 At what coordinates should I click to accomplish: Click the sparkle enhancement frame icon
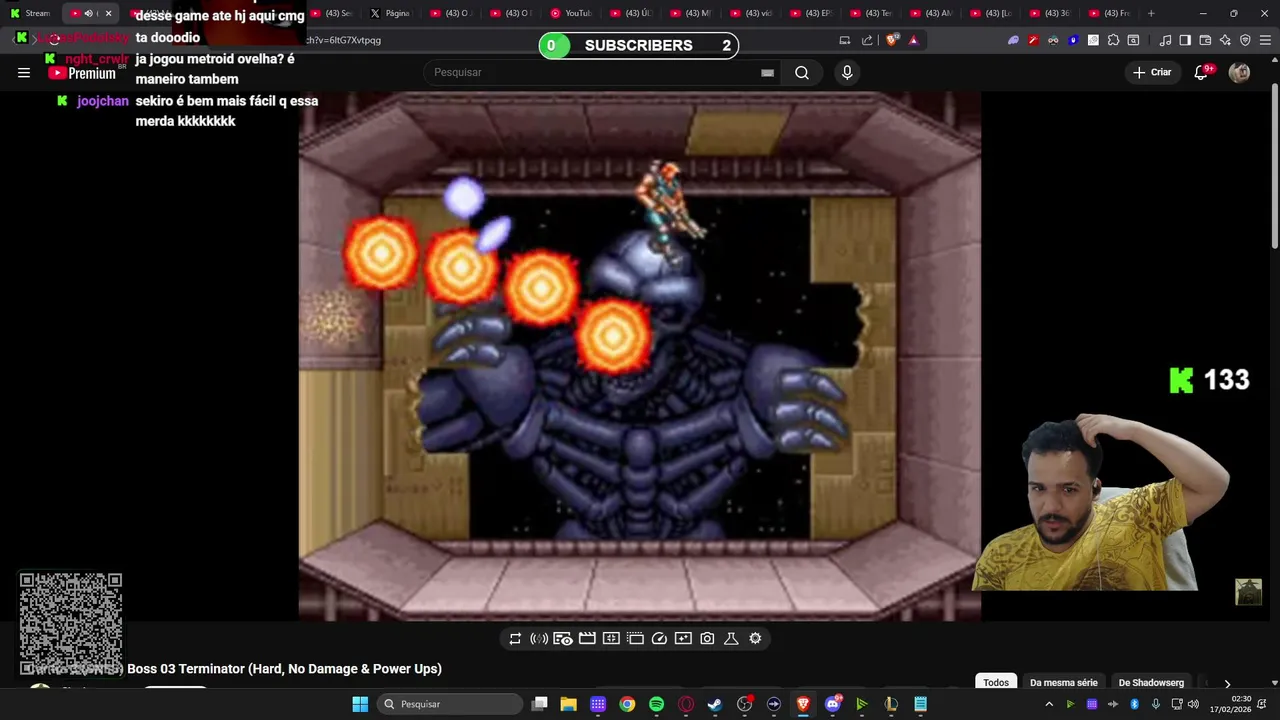pos(683,639)
